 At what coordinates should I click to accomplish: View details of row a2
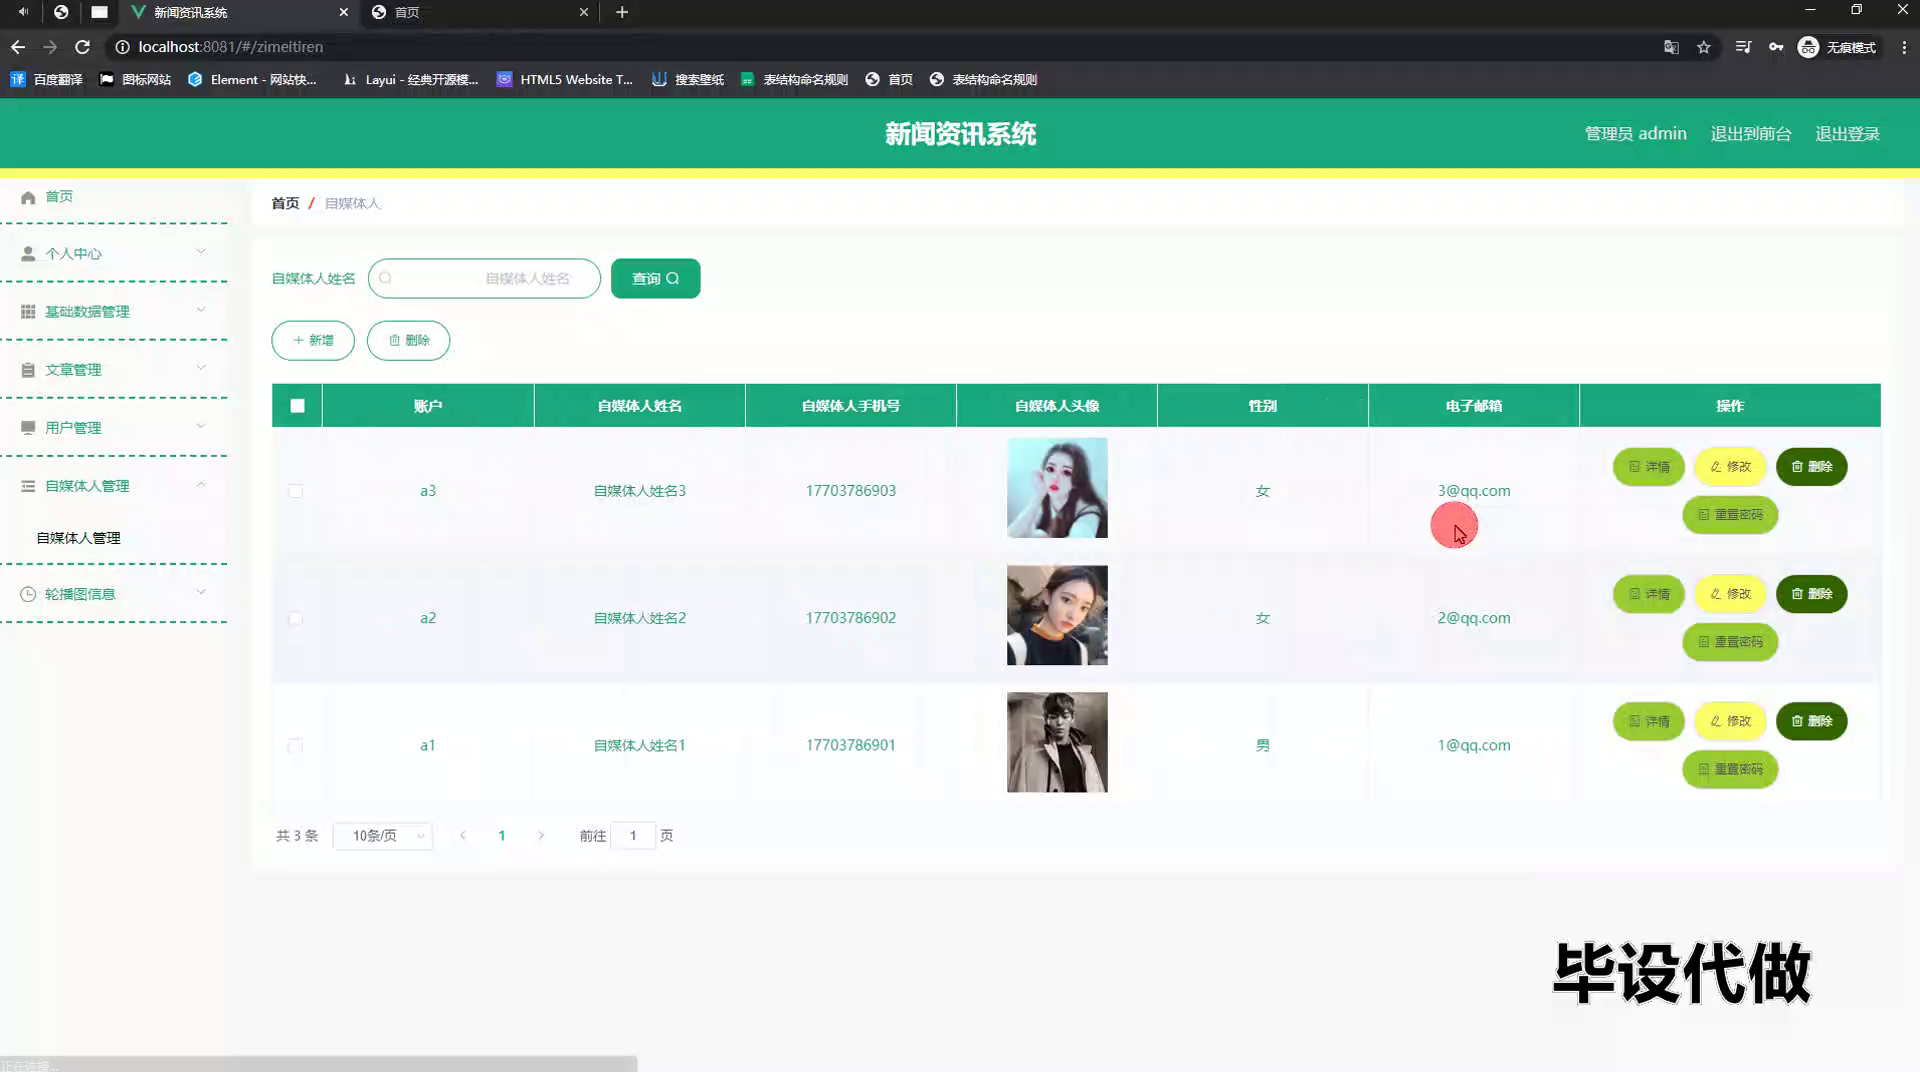click(x=1649, y=594)
